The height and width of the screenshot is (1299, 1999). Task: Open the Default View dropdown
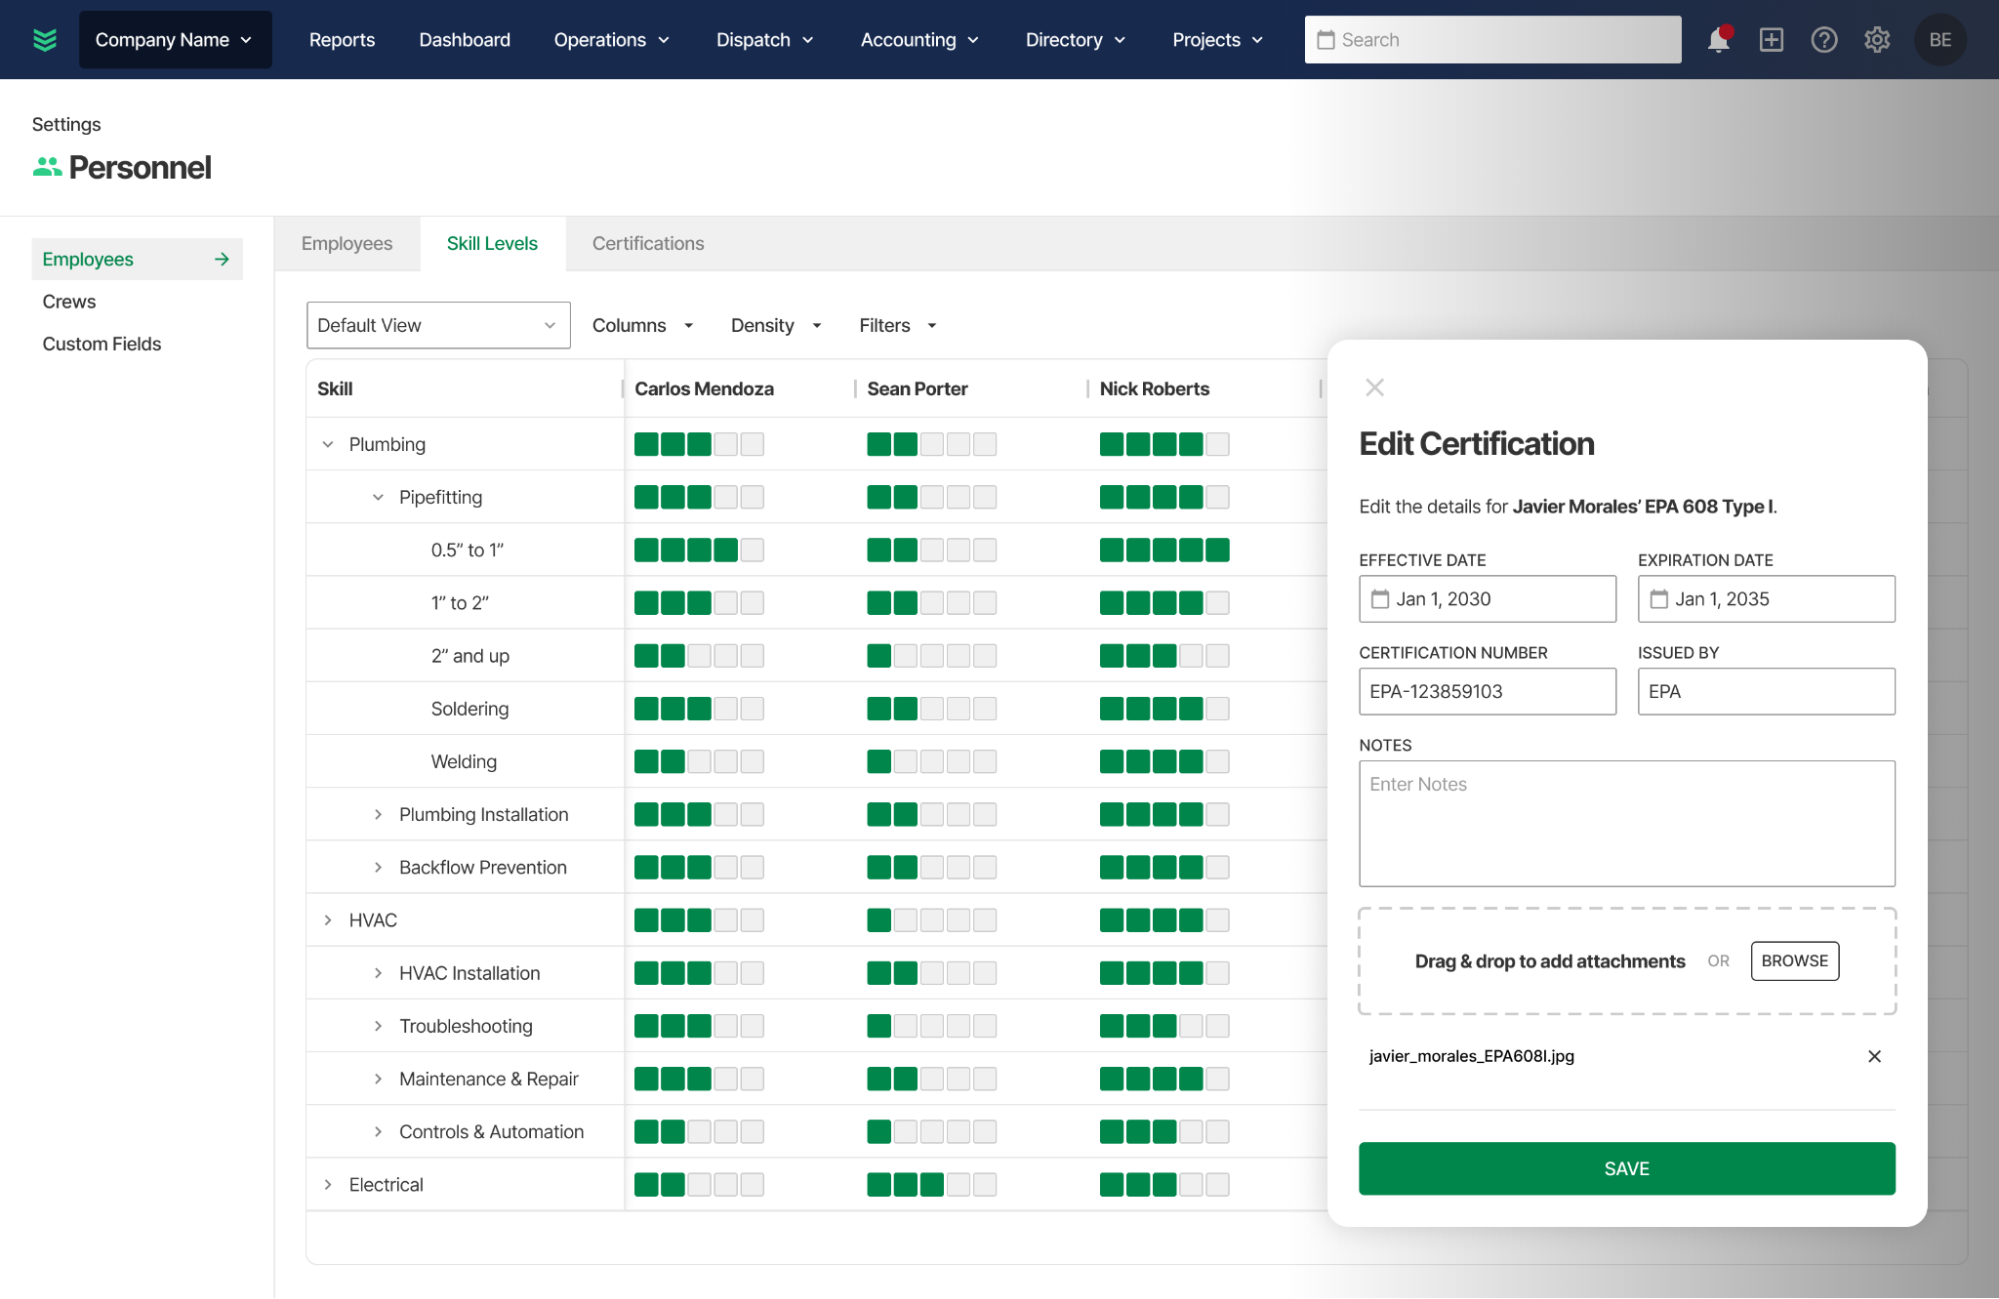pyautogui.click(x=438, y=325)
